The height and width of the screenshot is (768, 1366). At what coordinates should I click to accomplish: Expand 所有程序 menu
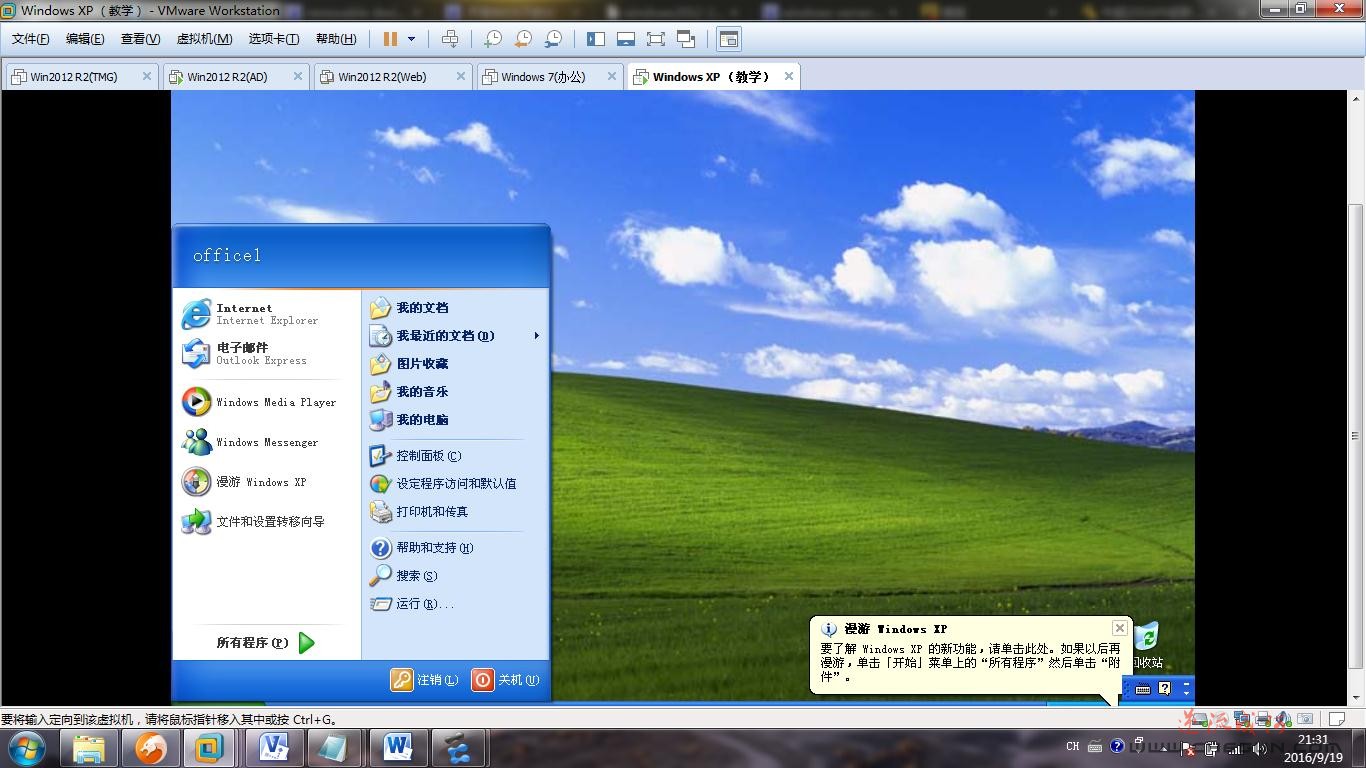pyautogui.click(x=266, y=643)
